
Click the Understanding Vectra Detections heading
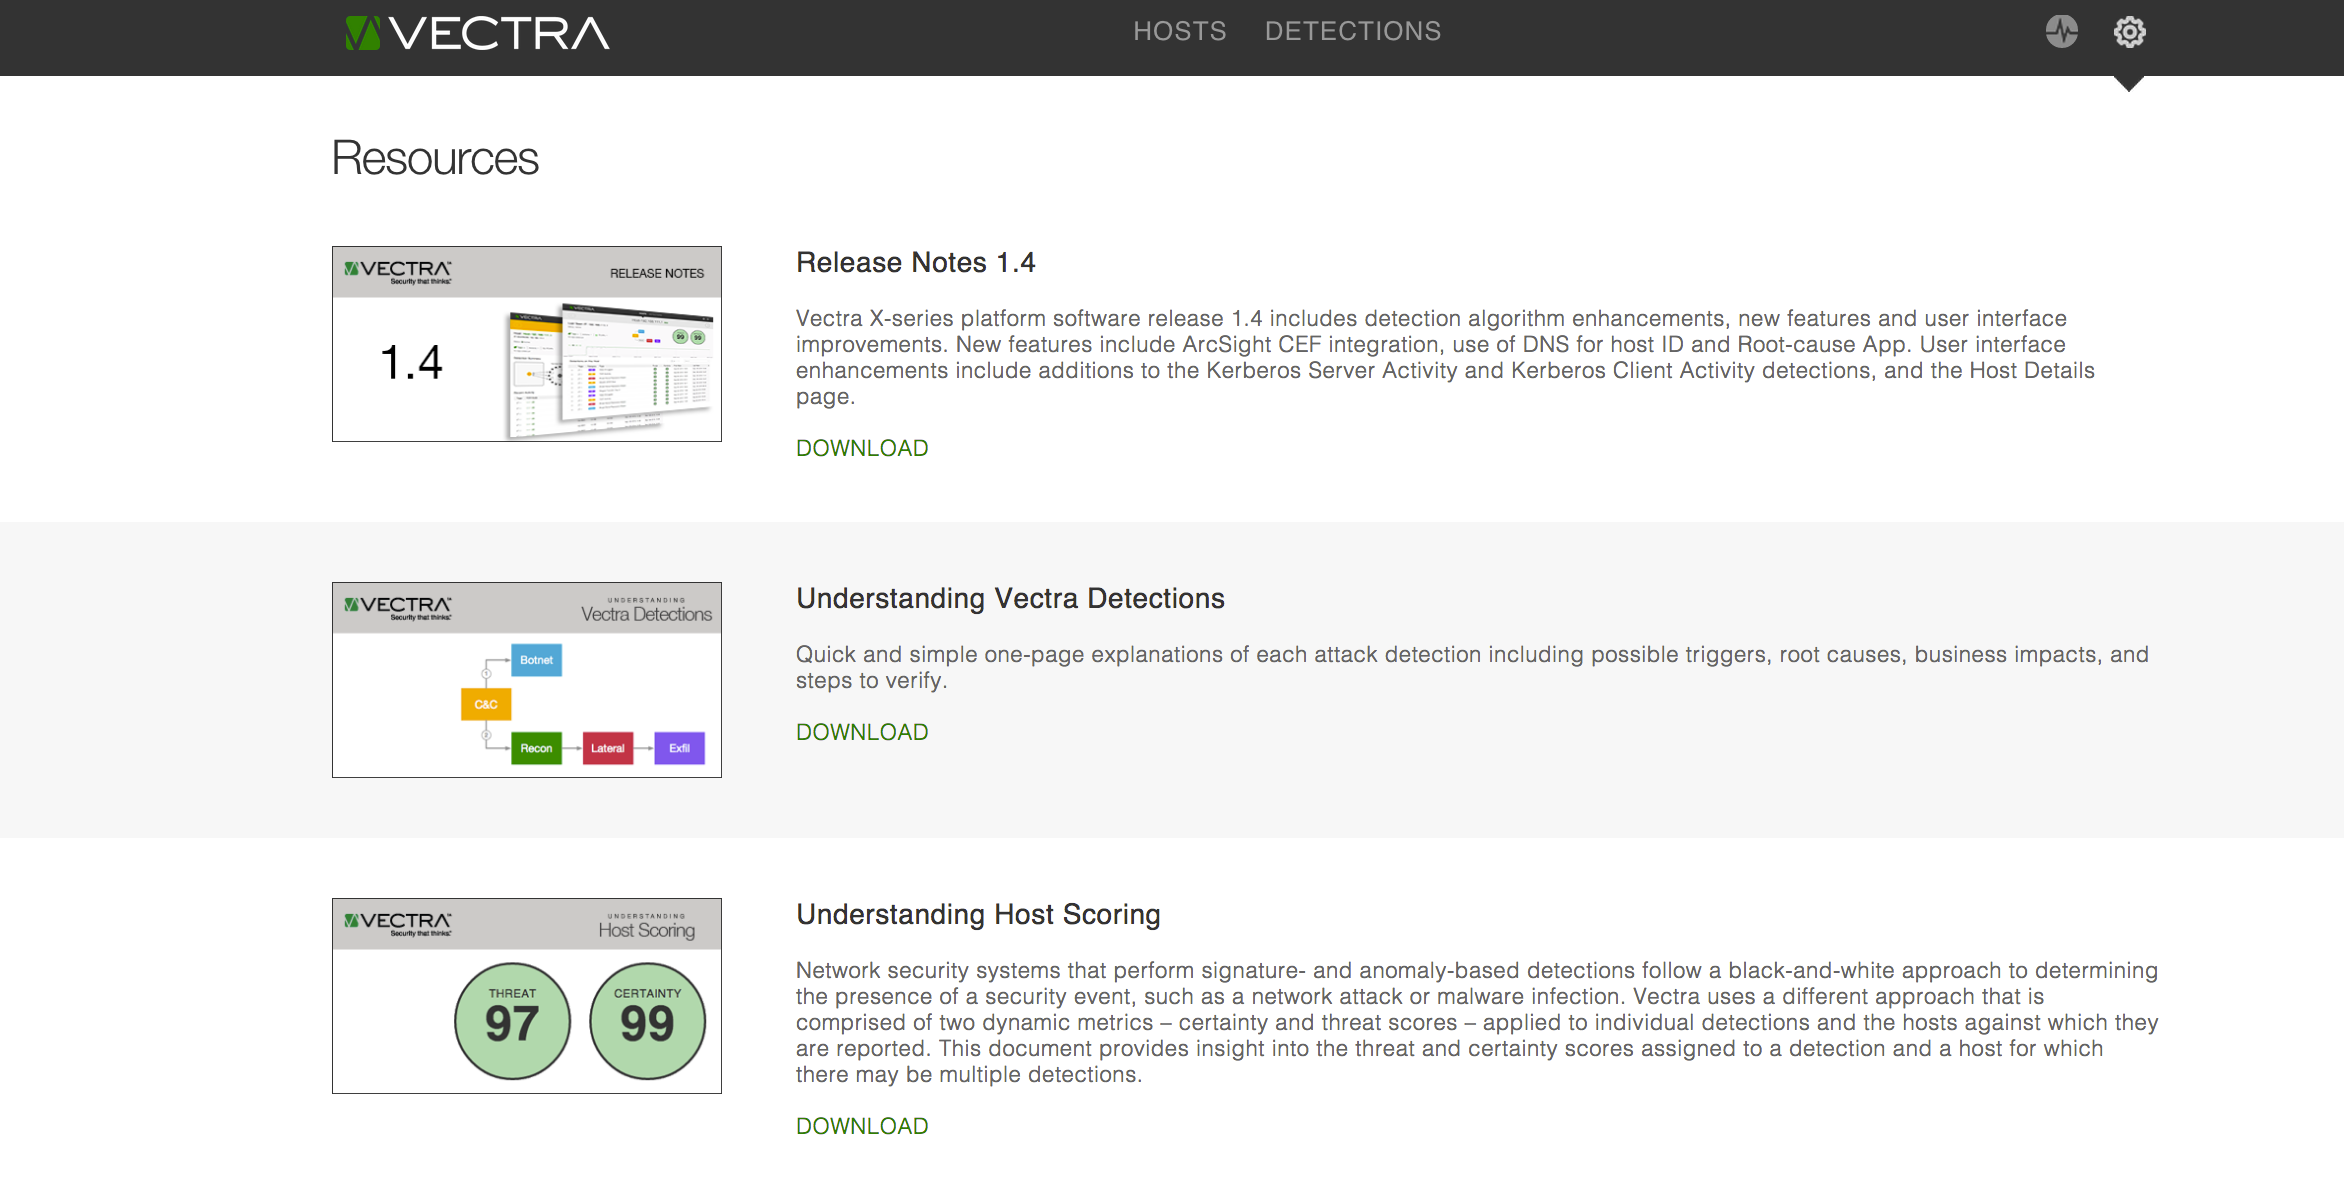pos(1010,598)
